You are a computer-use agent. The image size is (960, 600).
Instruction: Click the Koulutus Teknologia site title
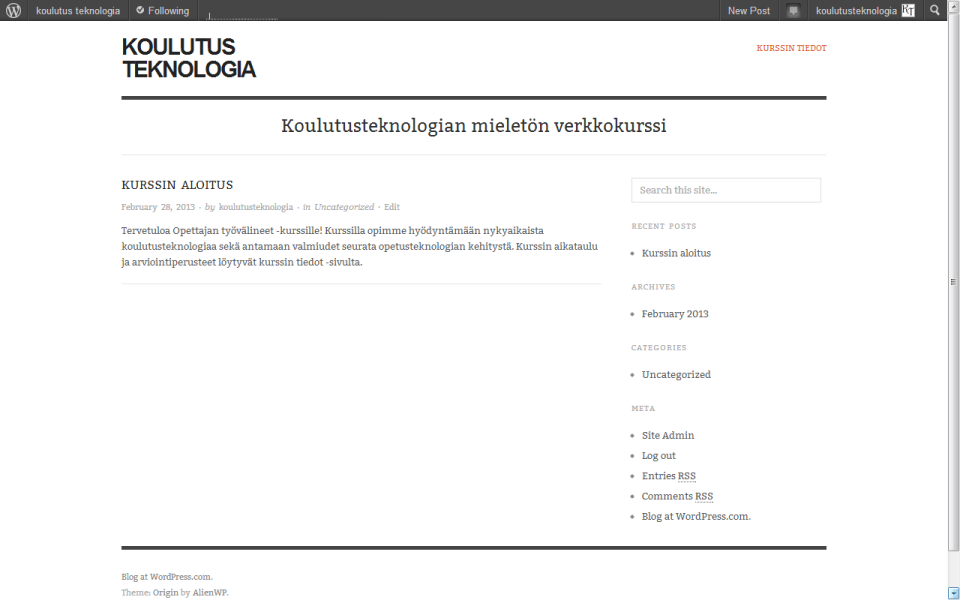[188, 58]
